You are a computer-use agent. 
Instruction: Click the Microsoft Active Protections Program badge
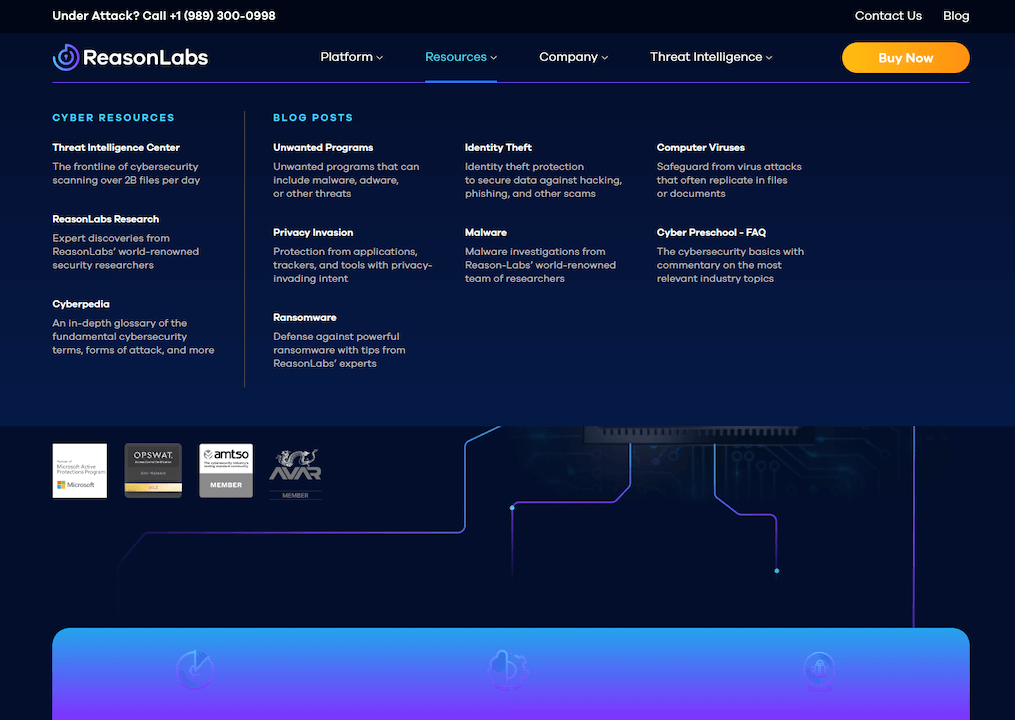[x=79, y=470]
